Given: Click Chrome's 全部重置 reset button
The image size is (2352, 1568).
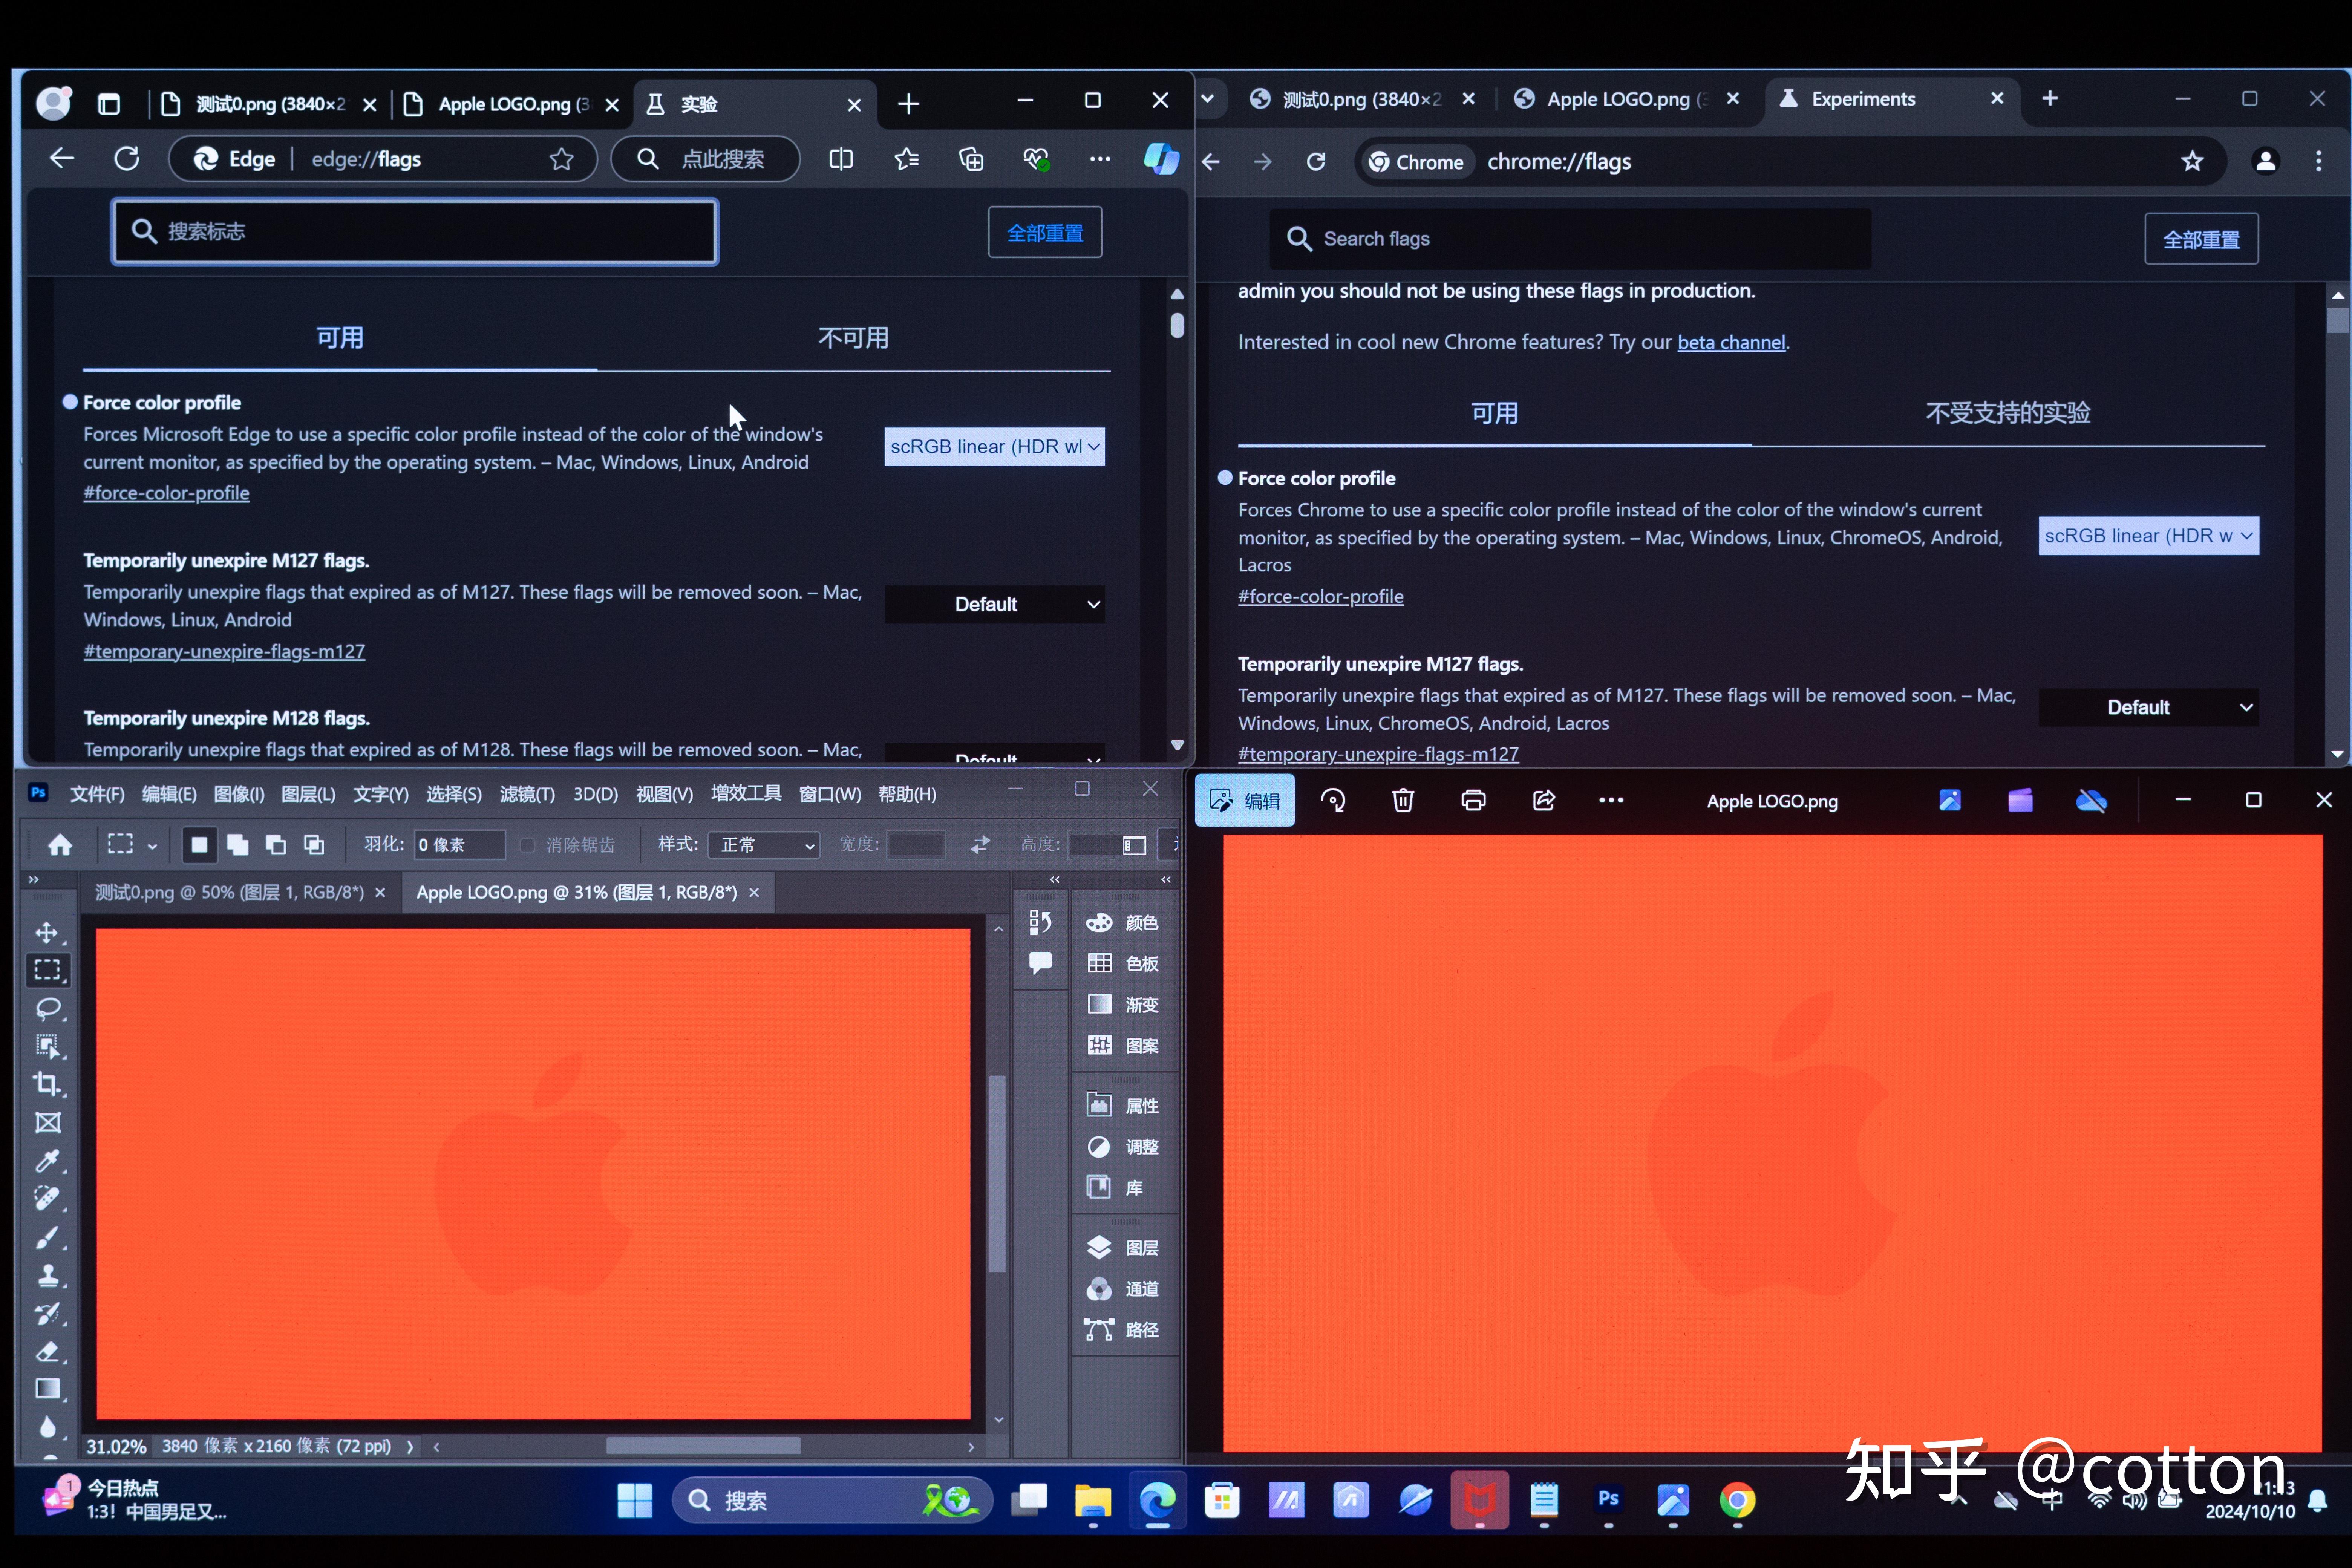Looking at the screenshot, I should click(2201, 239).
